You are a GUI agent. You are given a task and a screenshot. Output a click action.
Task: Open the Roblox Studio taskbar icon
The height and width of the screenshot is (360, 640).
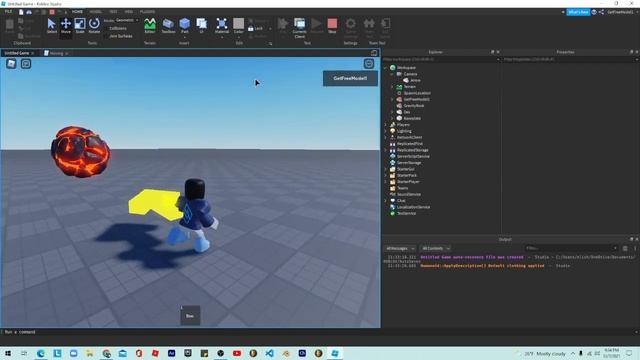(x=335, y=353)
